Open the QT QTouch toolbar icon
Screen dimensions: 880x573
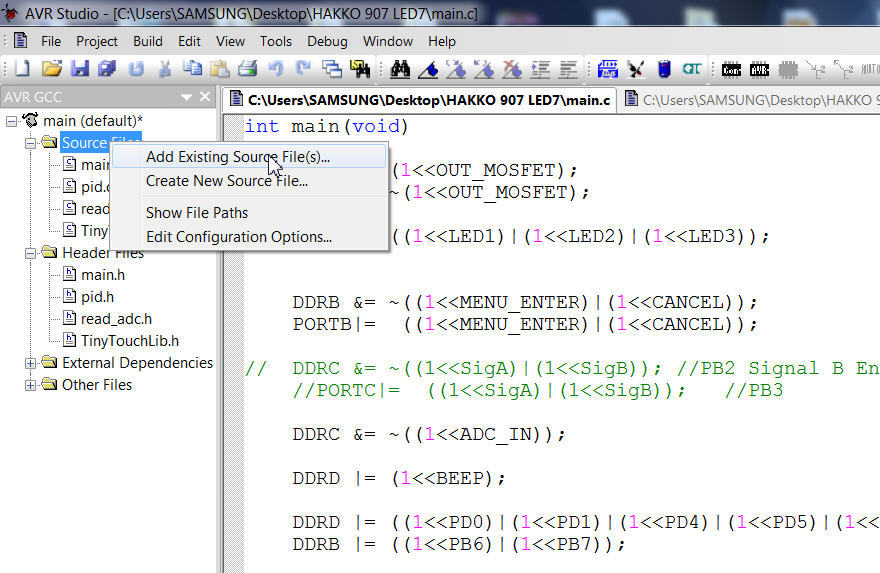tap(692, 70)
